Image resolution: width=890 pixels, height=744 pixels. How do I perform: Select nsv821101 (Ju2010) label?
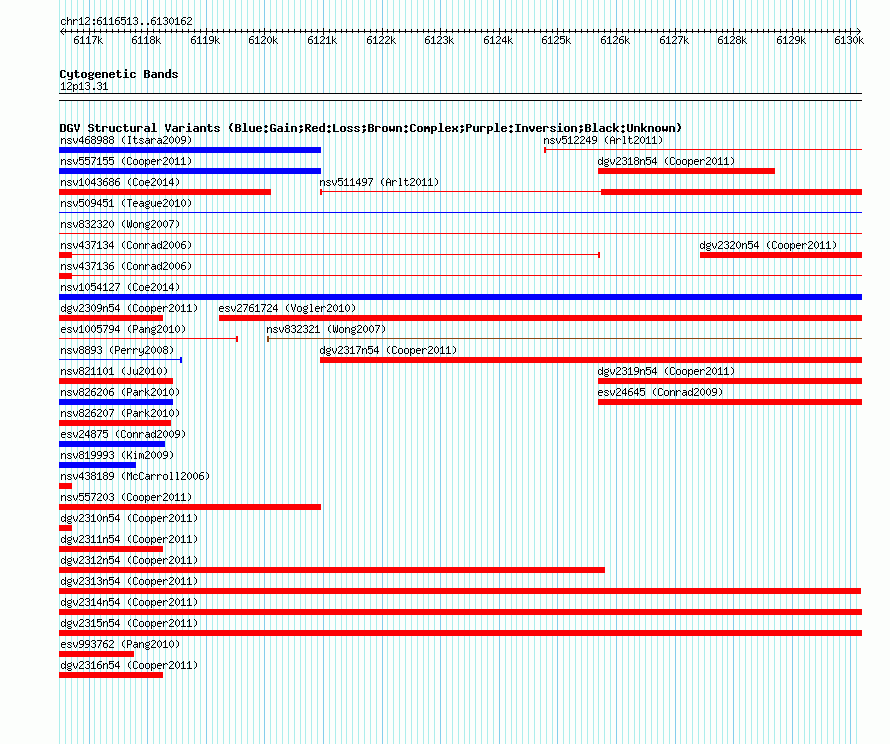(x=114, y=371)
